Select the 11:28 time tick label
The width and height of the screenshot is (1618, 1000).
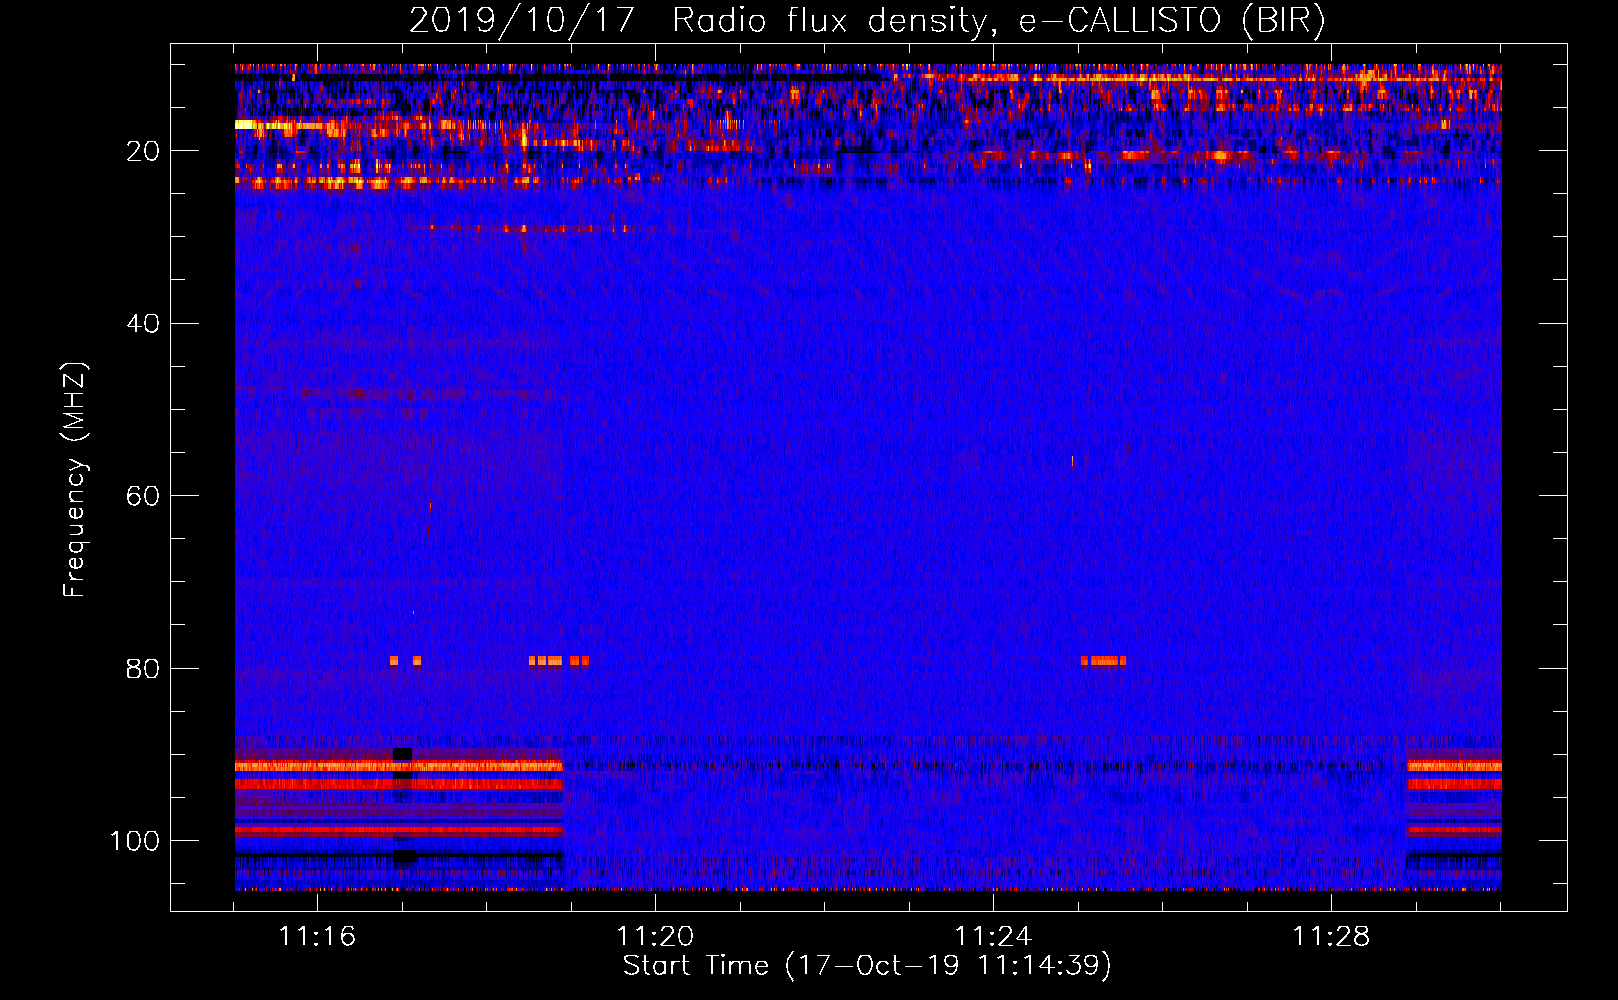pos(1331,936)
